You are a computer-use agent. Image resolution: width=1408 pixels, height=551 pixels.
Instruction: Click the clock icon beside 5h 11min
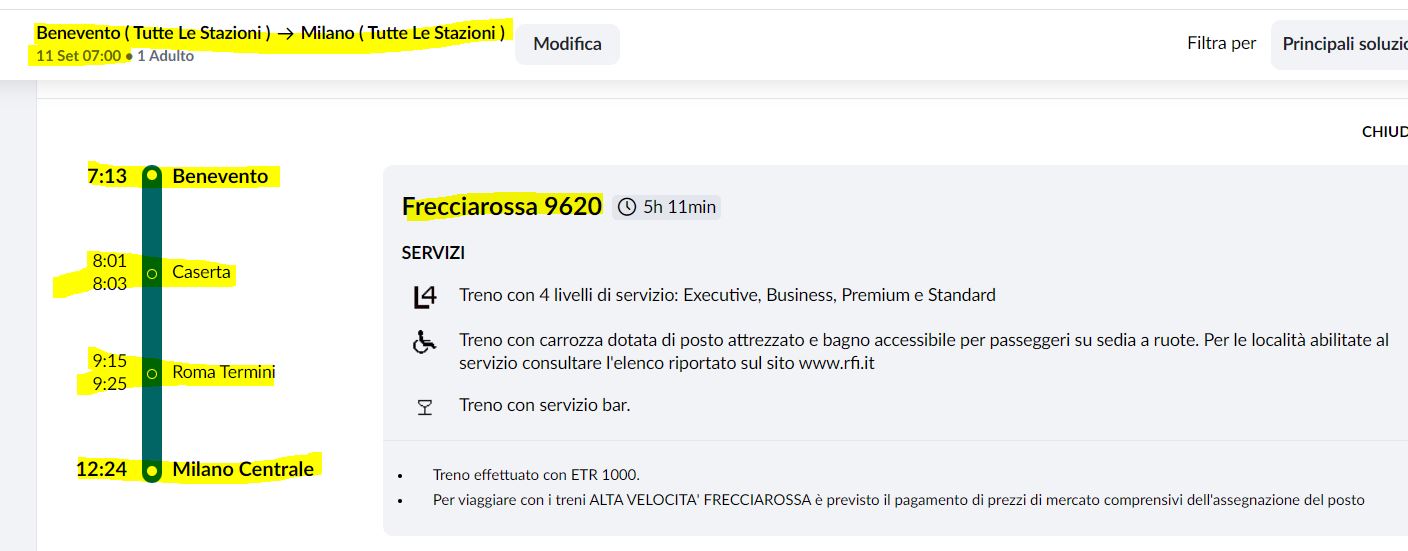pyautogui.click(x=627, y=207)
